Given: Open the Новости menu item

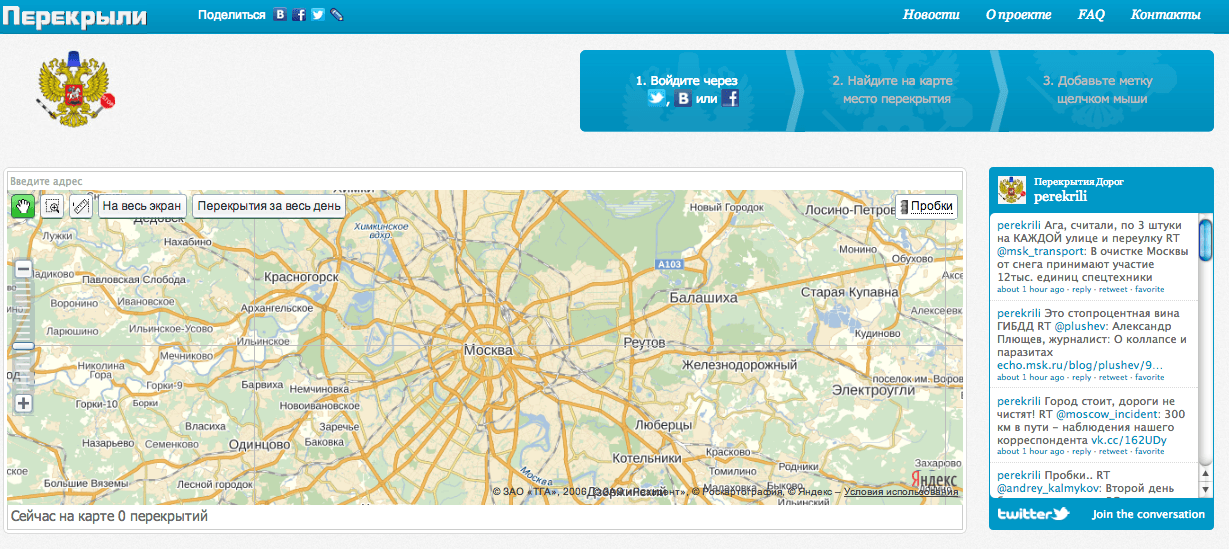Looking at the screenshot, I should (x=930, y=15).
